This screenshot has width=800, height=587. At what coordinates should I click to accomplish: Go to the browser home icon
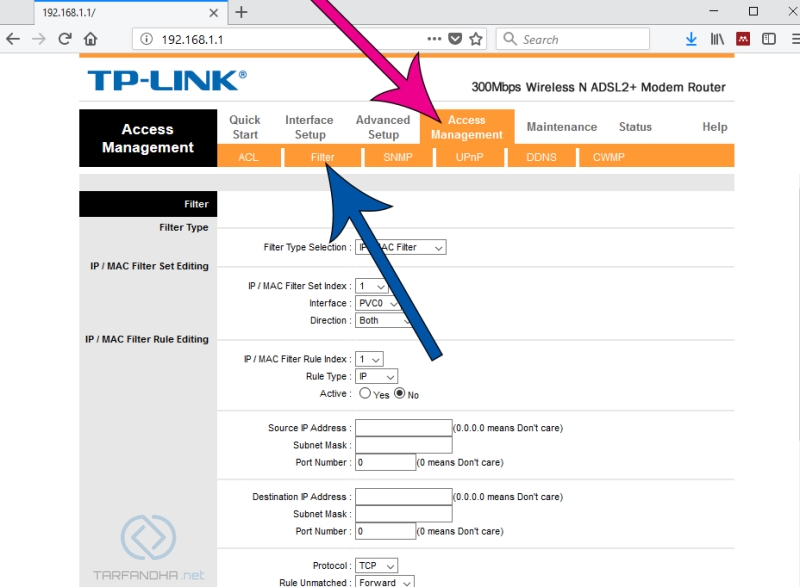[x=91, y=39]
